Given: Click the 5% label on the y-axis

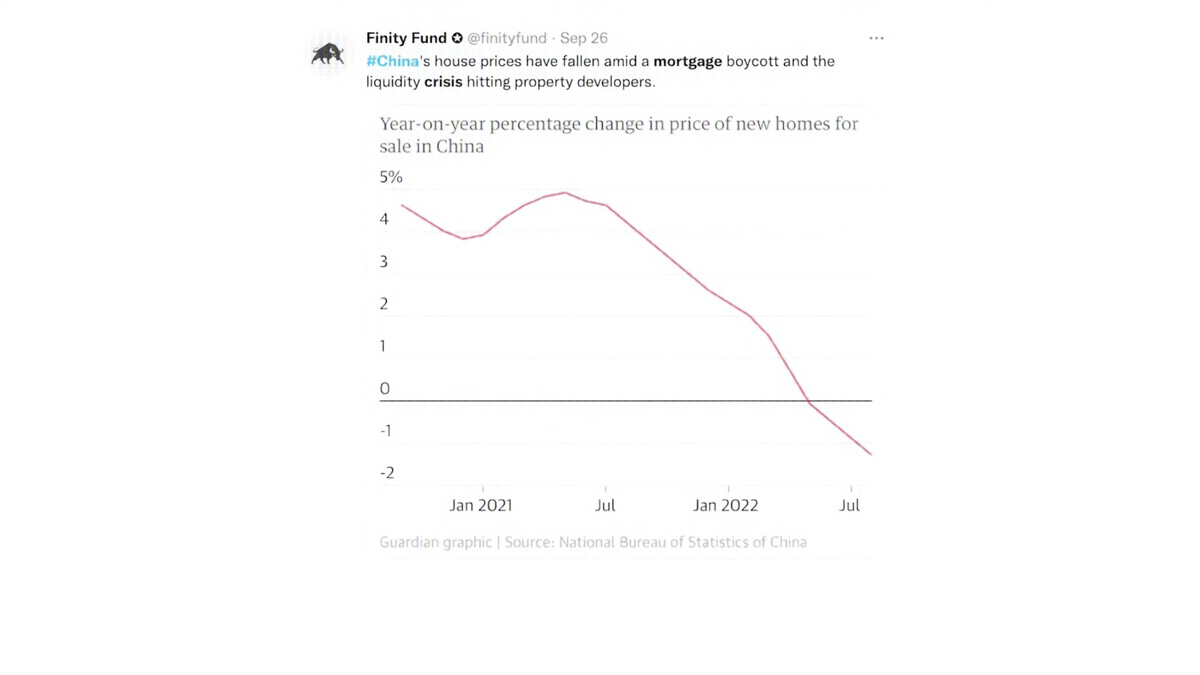Looking at the screenshot, I should click(391, 177).
